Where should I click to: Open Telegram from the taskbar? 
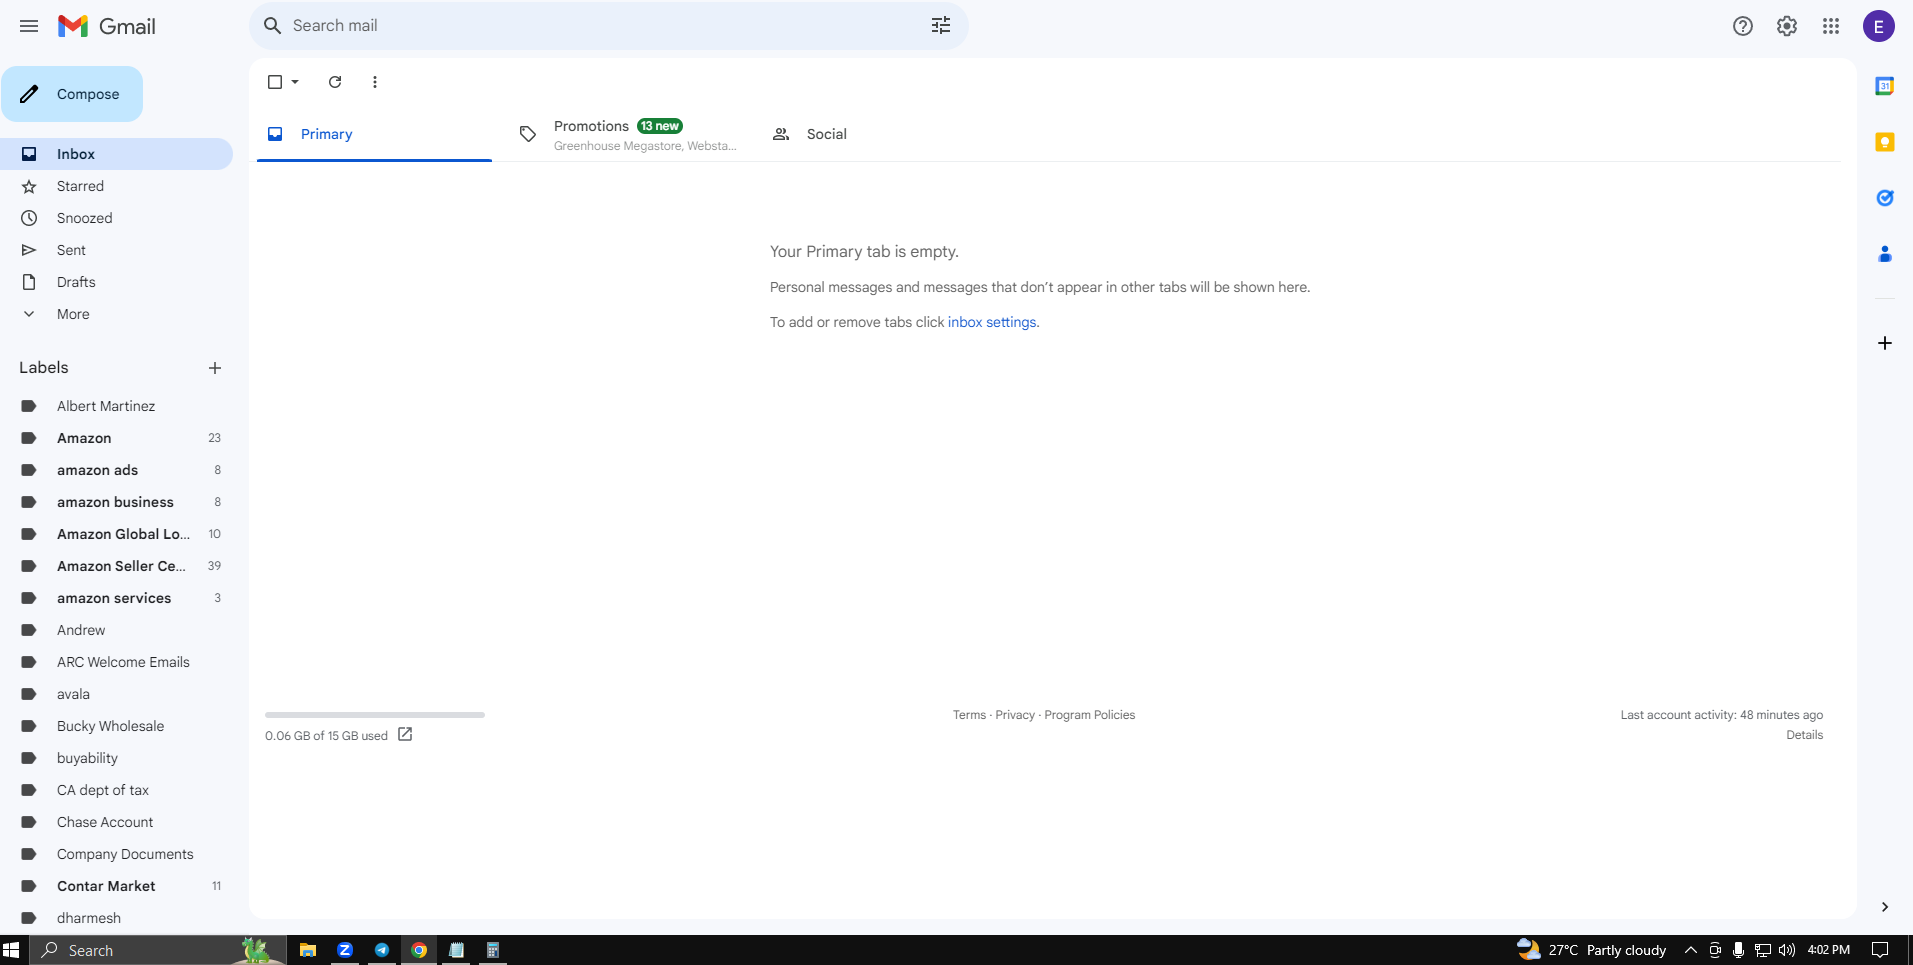point(382,950)
